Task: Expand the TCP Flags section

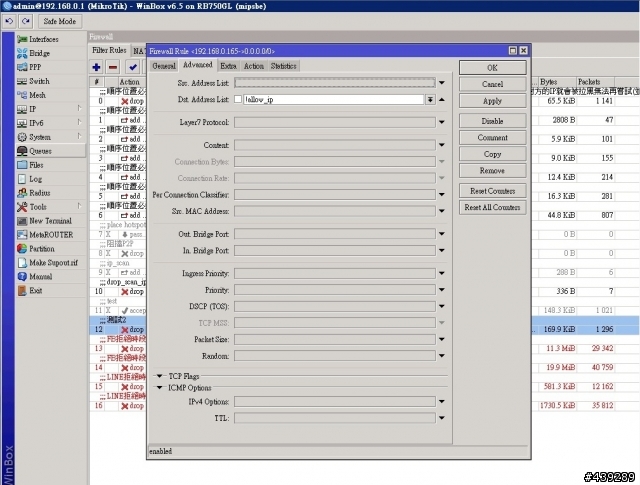Action: [160, 376]
